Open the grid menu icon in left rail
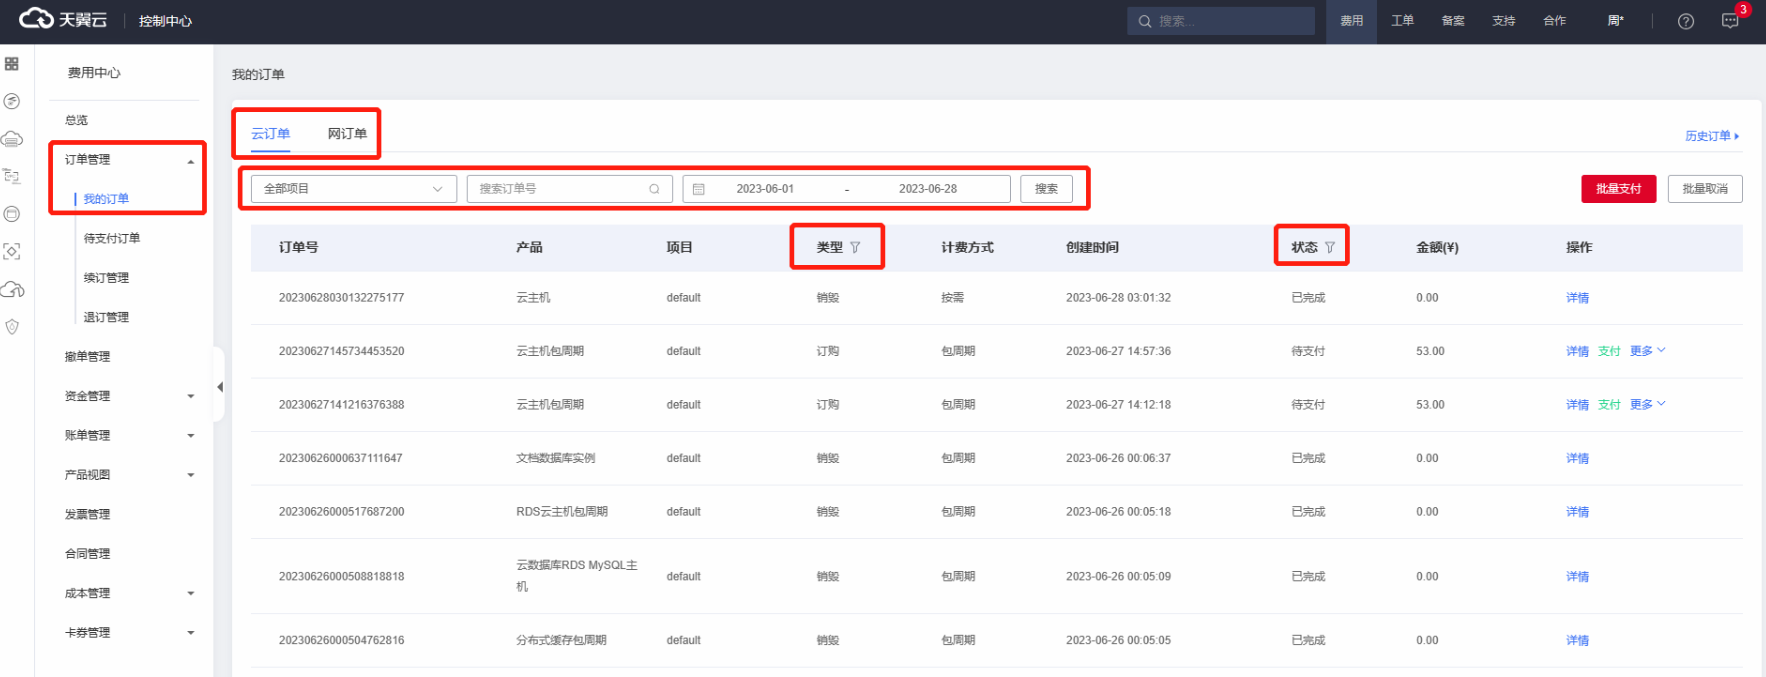 tap(12, 64)
